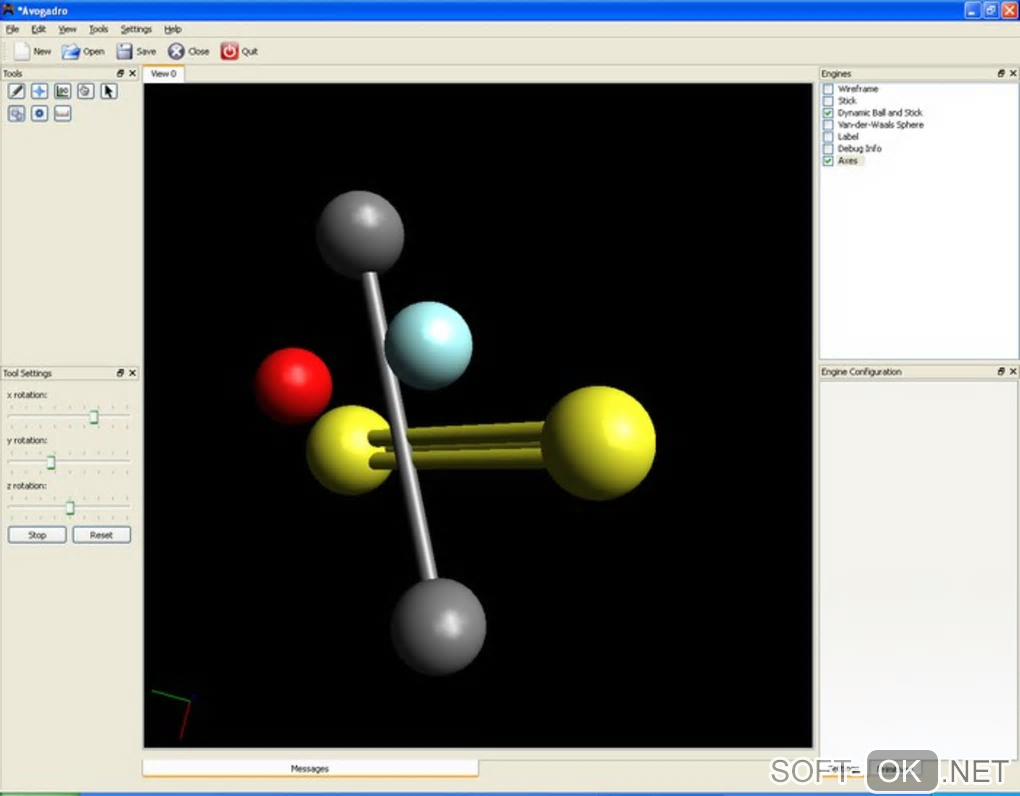This screenshot has height=796, width=1020.
Task: Close the Tools panel
Action: pos(133,73)
